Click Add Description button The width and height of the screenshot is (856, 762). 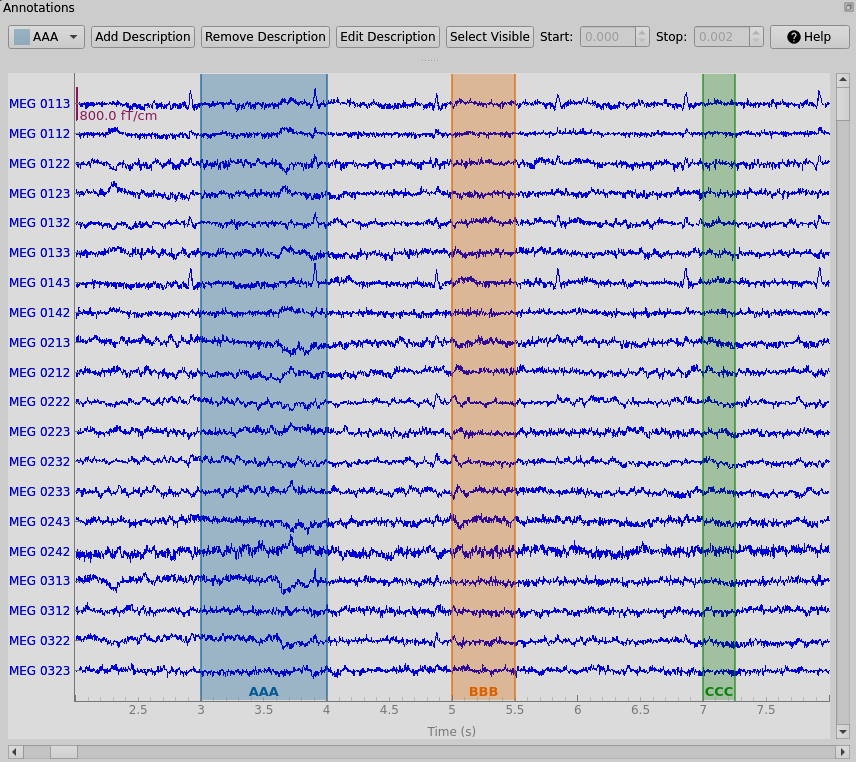point(143,37)
